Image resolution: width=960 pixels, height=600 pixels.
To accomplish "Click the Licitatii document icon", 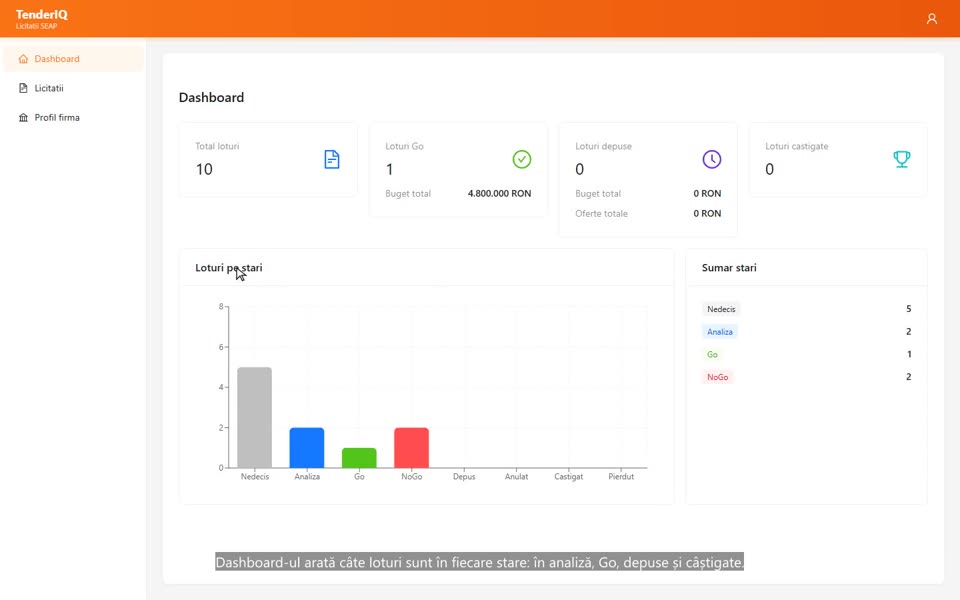I will point(23,88).
